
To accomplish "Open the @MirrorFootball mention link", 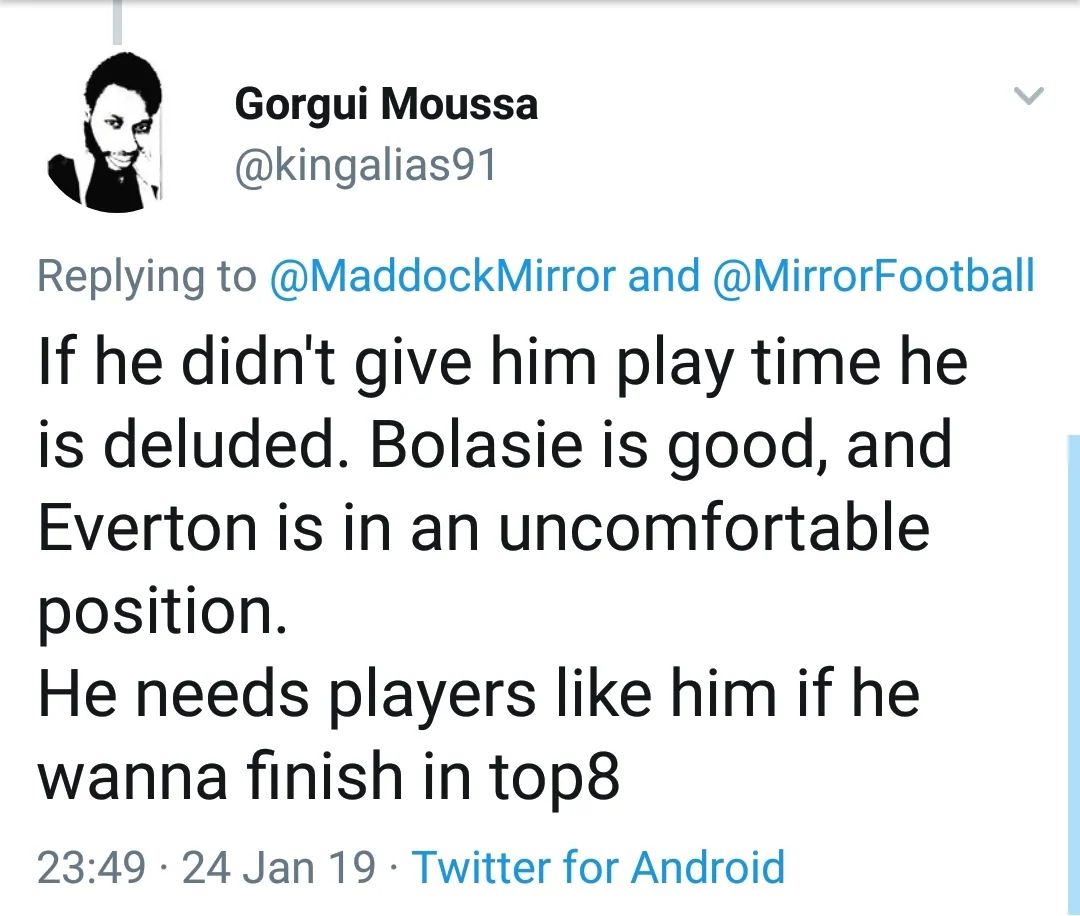I will coord(872,277).
